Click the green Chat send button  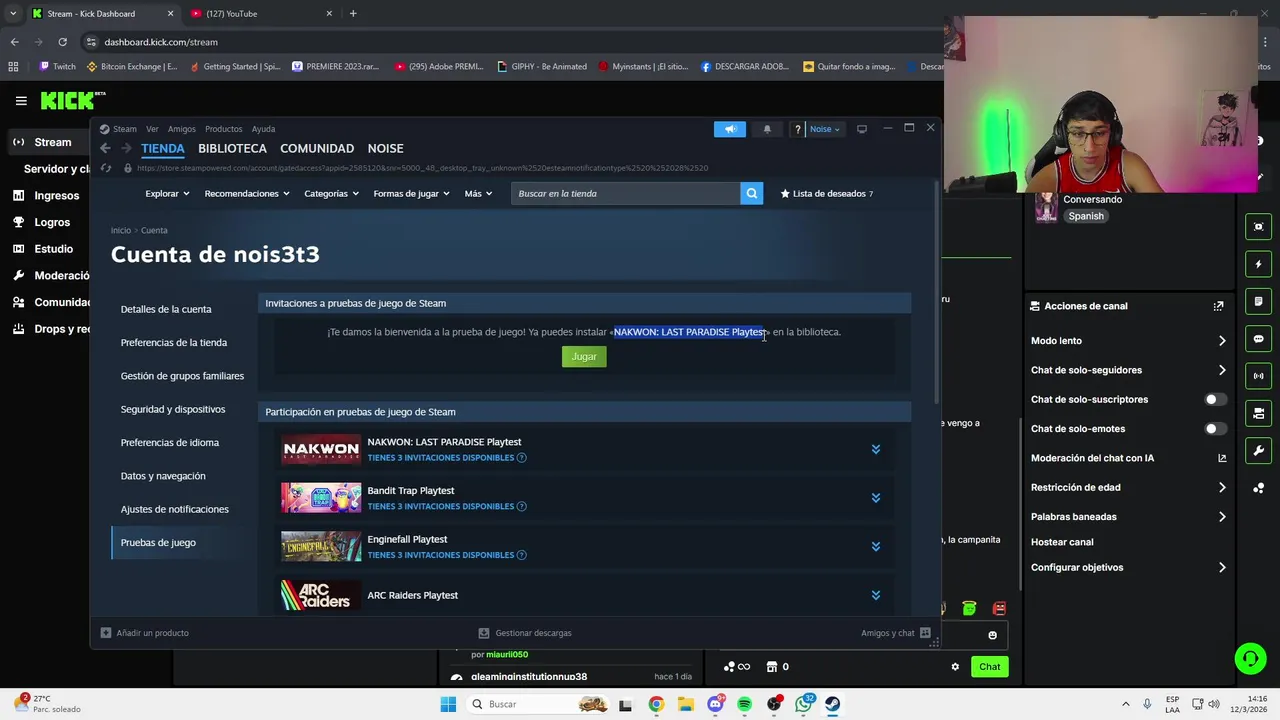(x=989, y=667)
